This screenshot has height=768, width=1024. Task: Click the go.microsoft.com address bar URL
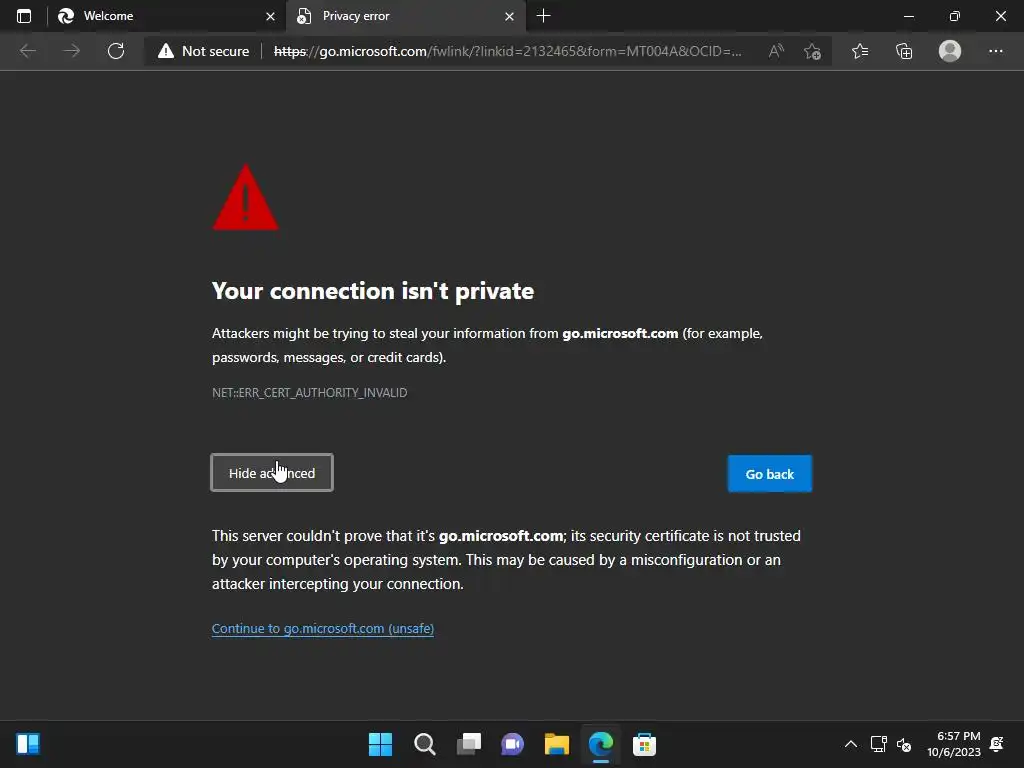coord(507,51)
